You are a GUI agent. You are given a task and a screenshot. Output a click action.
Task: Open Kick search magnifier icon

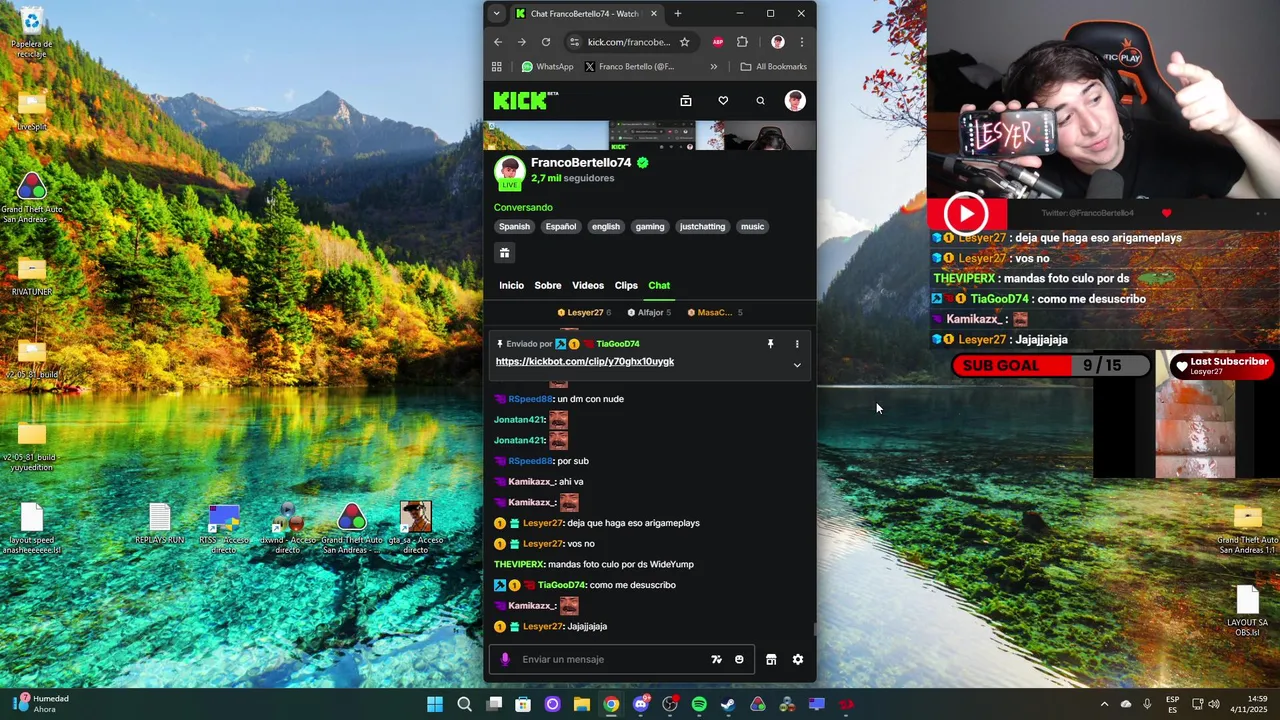(x=760, y=101)
